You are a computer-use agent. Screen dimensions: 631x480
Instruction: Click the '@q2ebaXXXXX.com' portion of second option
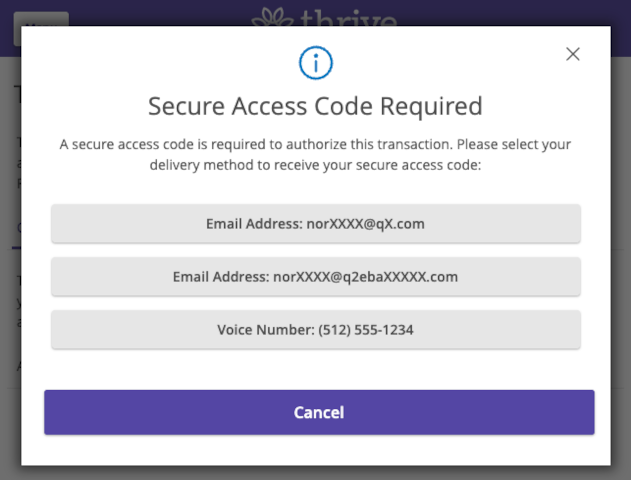click(x=394, y=277)
